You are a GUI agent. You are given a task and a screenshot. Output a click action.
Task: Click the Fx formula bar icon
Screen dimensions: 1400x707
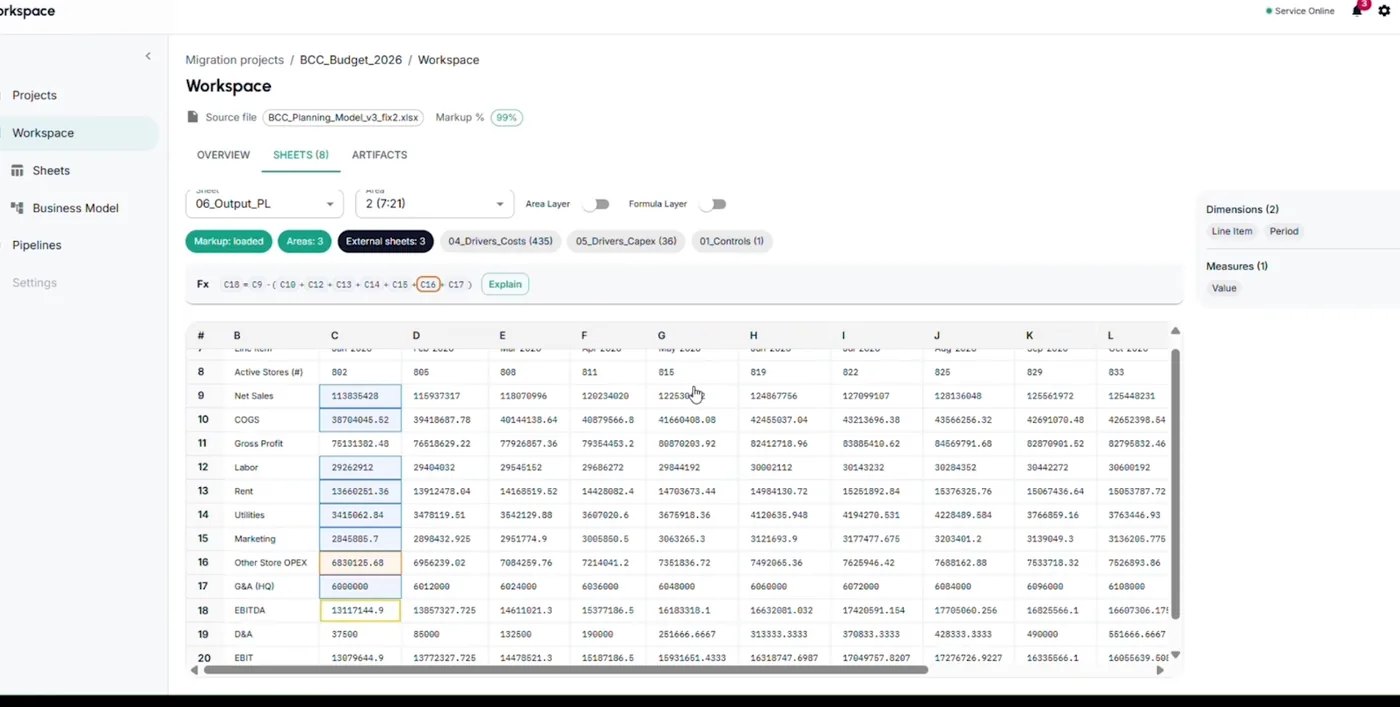[202, 284]
